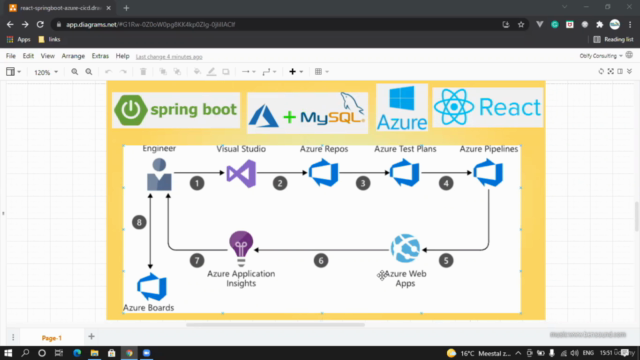Click the taskbar volume icon
Screen dimensions: 640x360
pos(574,353)
